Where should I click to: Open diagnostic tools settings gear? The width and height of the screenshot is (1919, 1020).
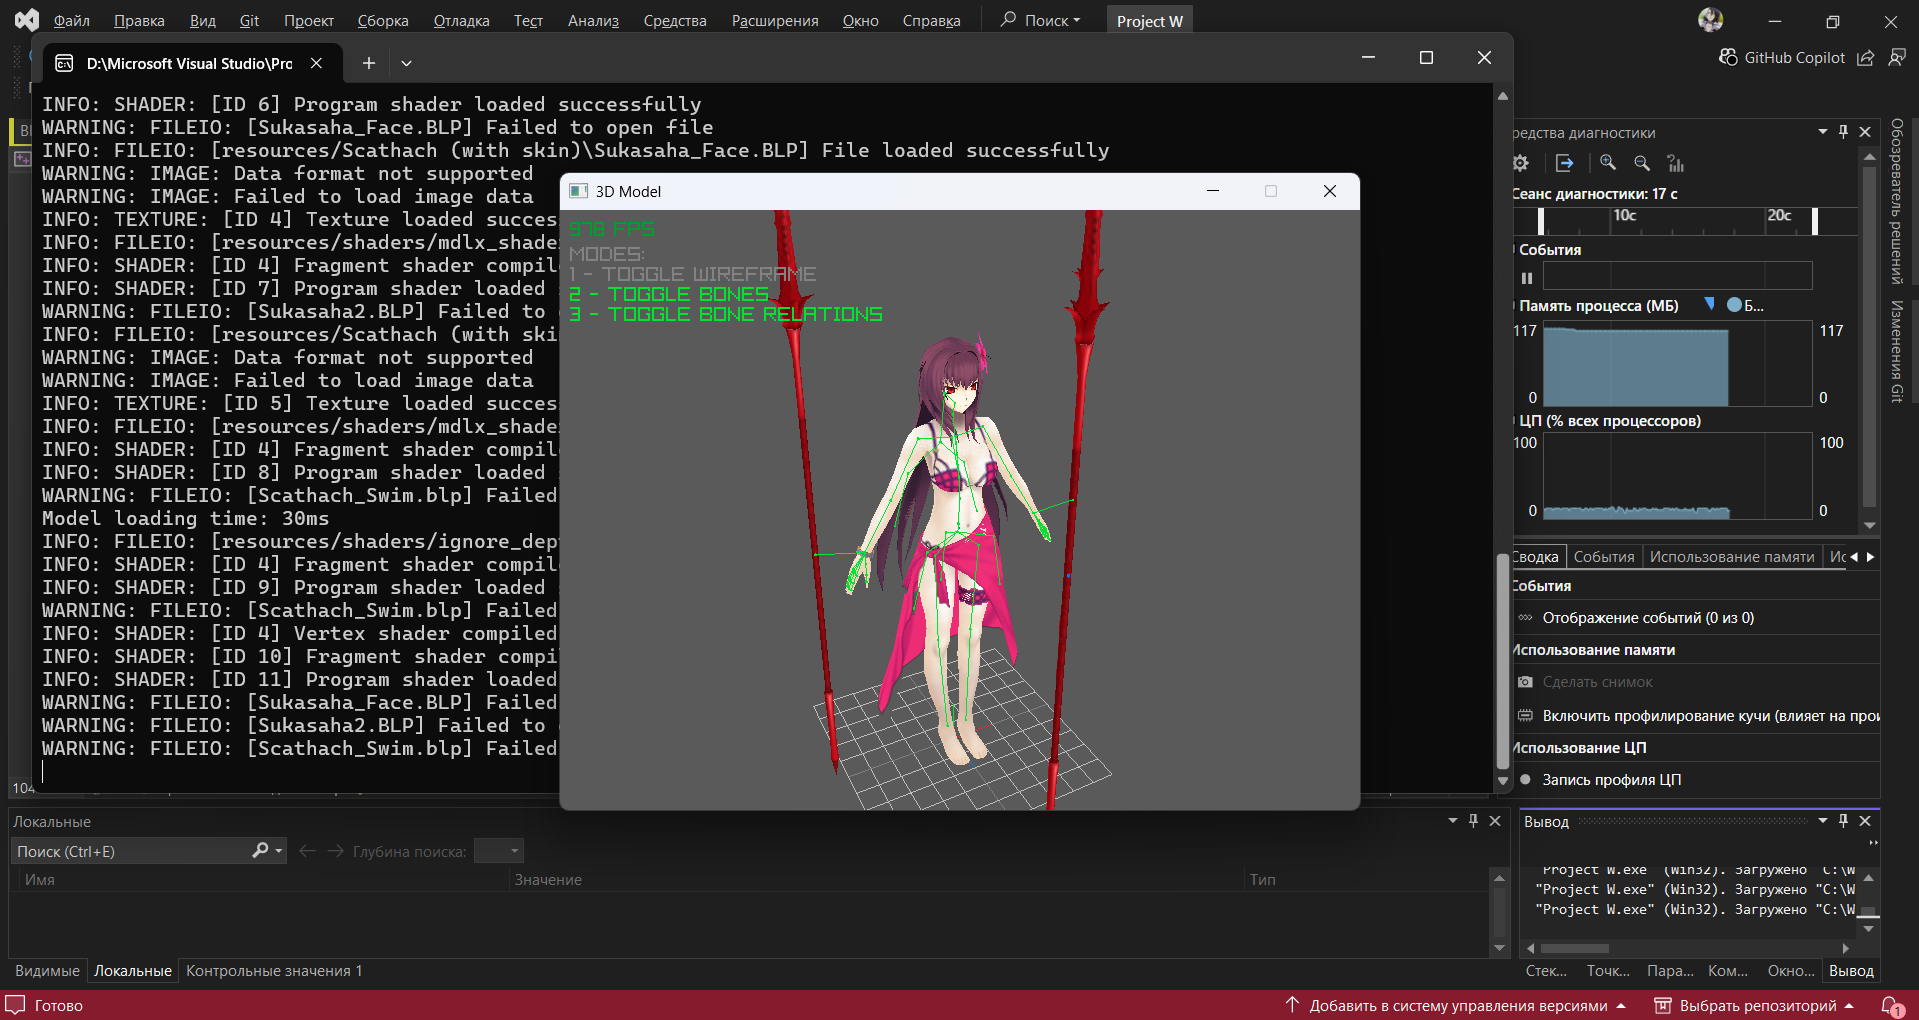(1521, 163)
